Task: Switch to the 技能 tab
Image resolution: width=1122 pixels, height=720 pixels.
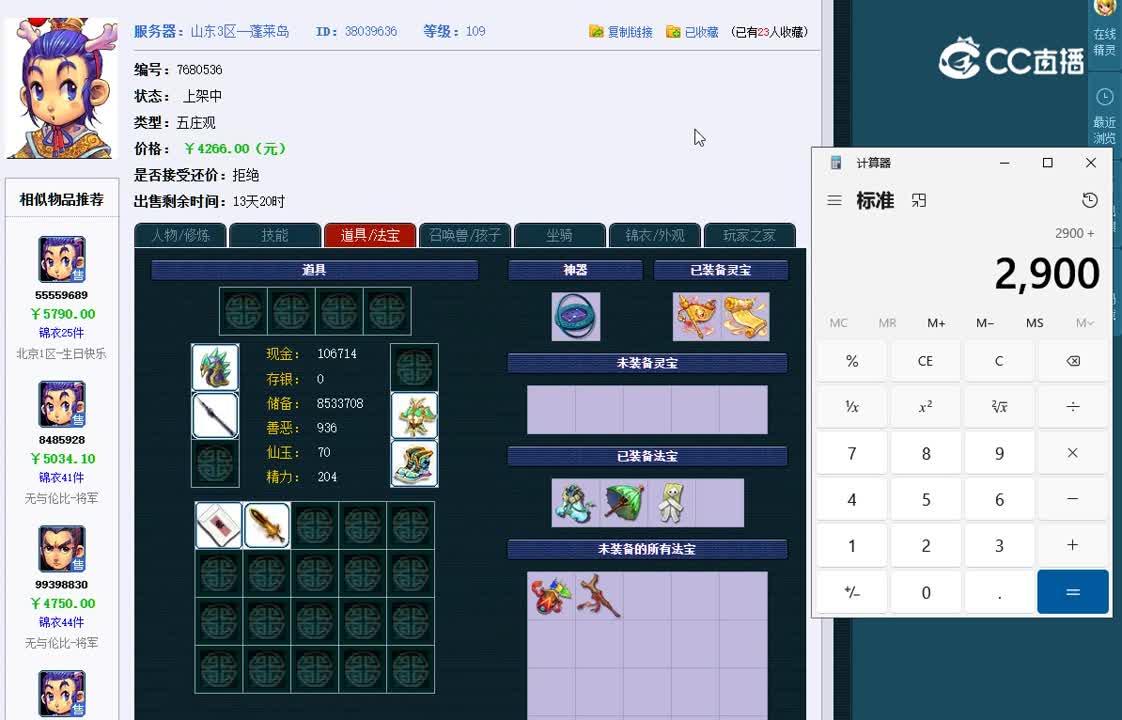Action: click(x=275, y=235)
